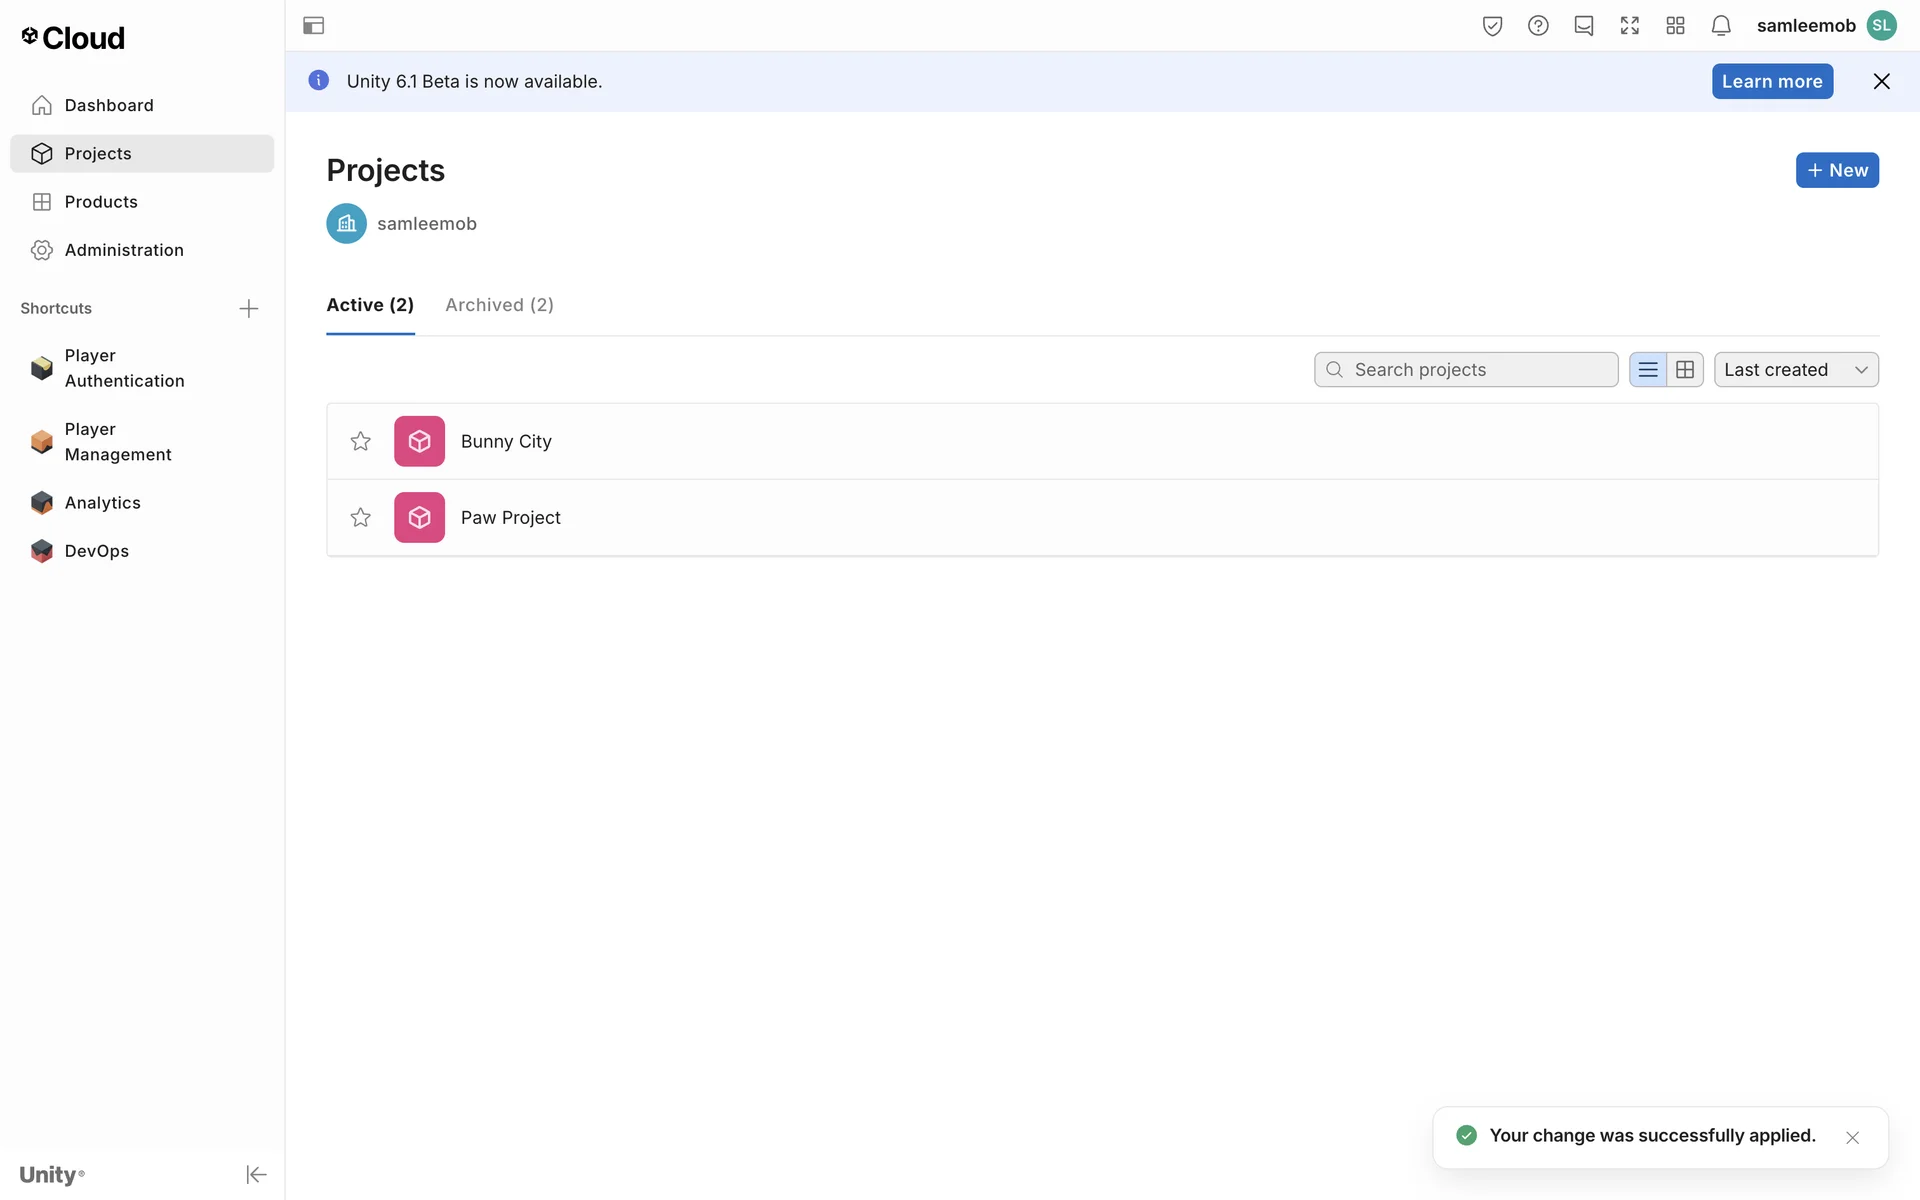Switch to the Archived (2) tab
The height and width of the screenshot is (1200, 1920).
tap(499, 305)
